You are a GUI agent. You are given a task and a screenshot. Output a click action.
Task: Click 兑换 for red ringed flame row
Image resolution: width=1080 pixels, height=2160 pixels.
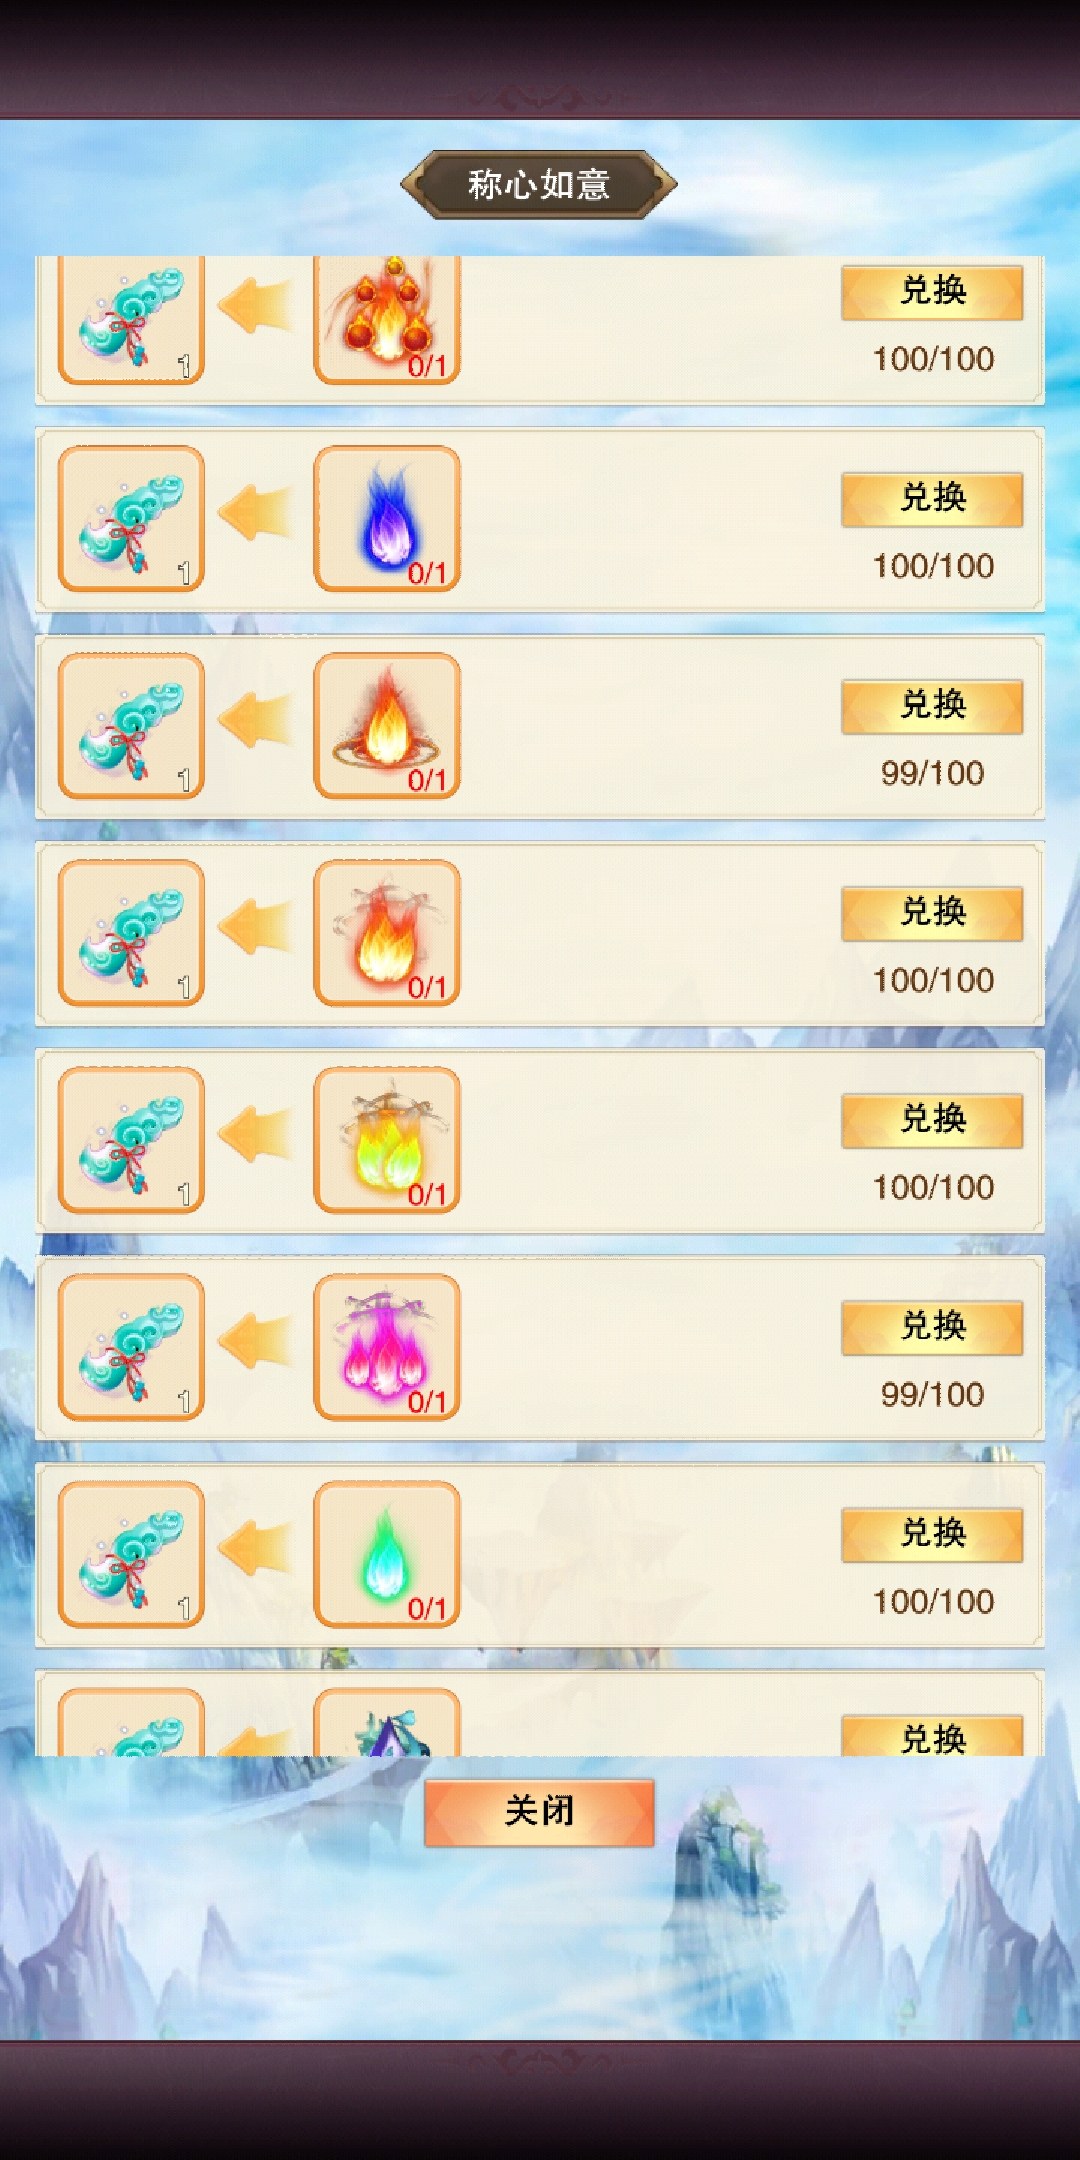(932, 706)
